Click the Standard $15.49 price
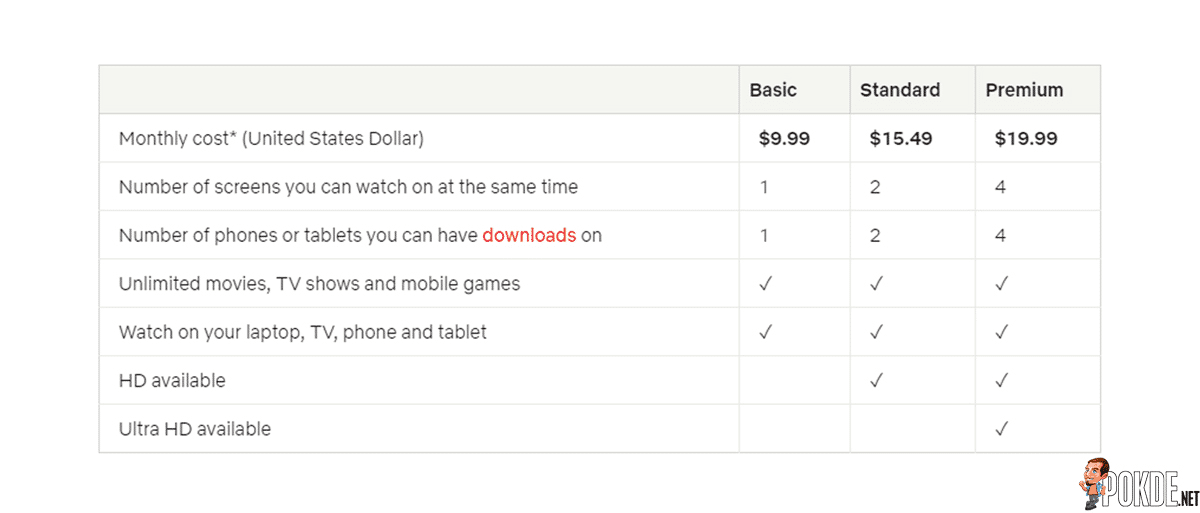This screenshot has width=1200, height=513. pyautogui.click(x=901, y=139)
